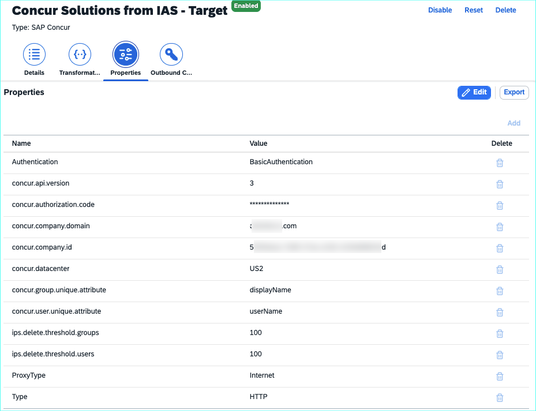The height and width of the screenshot is (411, 536).
Task: Select the ProxyType name cell
Action: click(28, 375)
